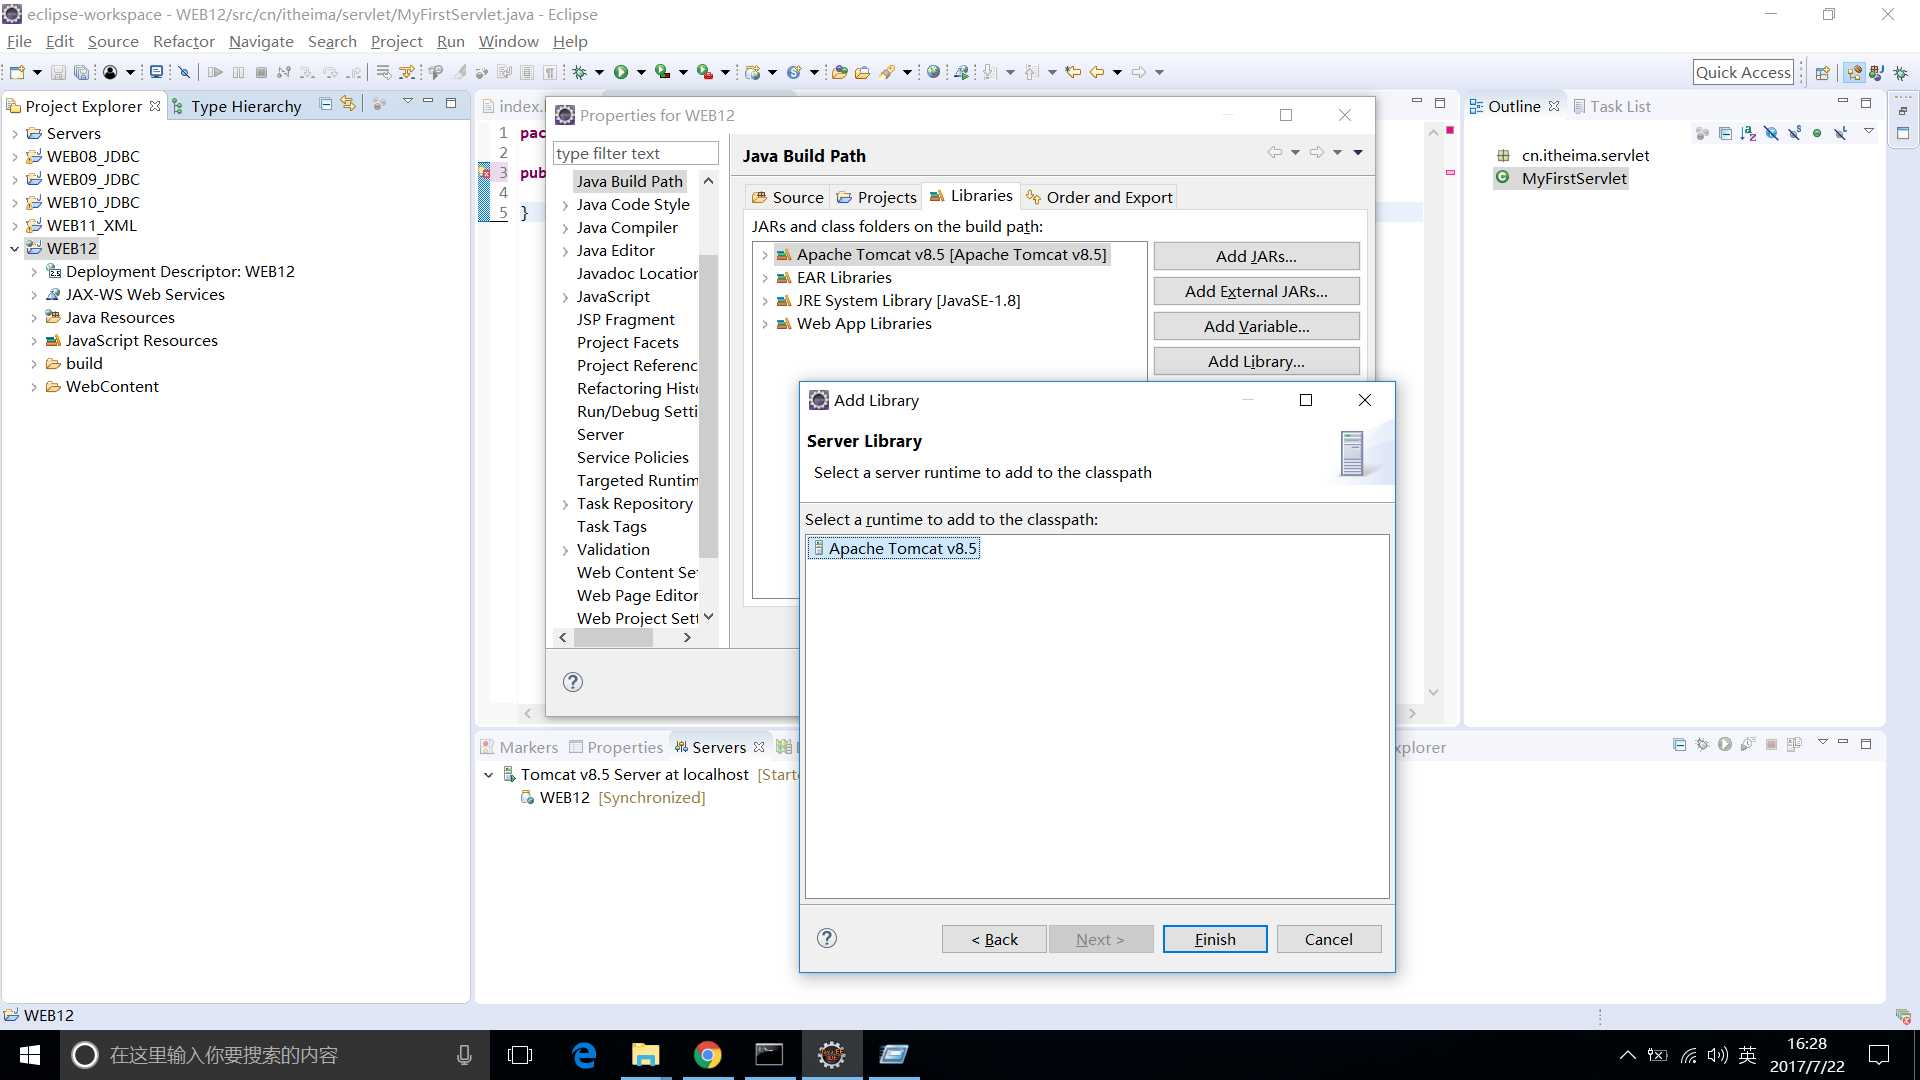This screenshot has height=1080, width=1920.
Task: Open File Explorer from the taskbar
Action: (x=646, y=1055)
